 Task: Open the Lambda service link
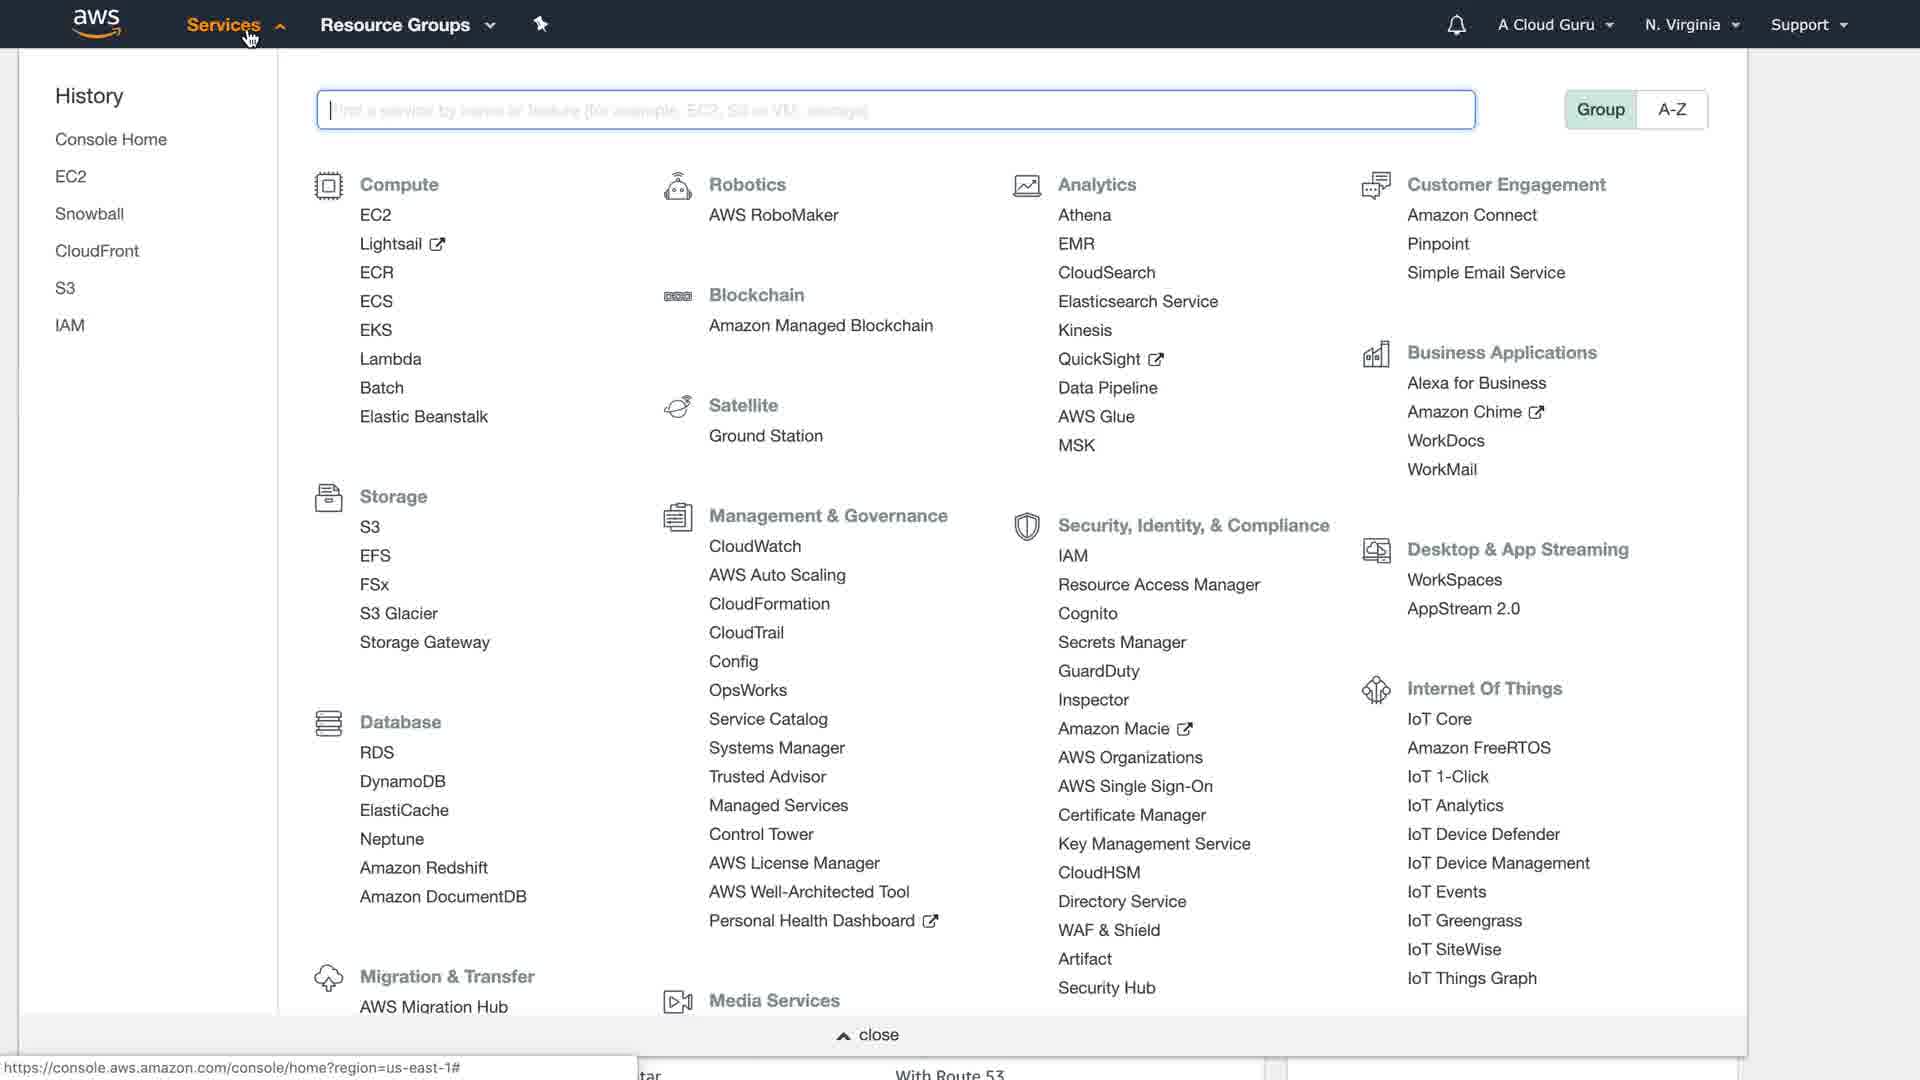(390, 359)
